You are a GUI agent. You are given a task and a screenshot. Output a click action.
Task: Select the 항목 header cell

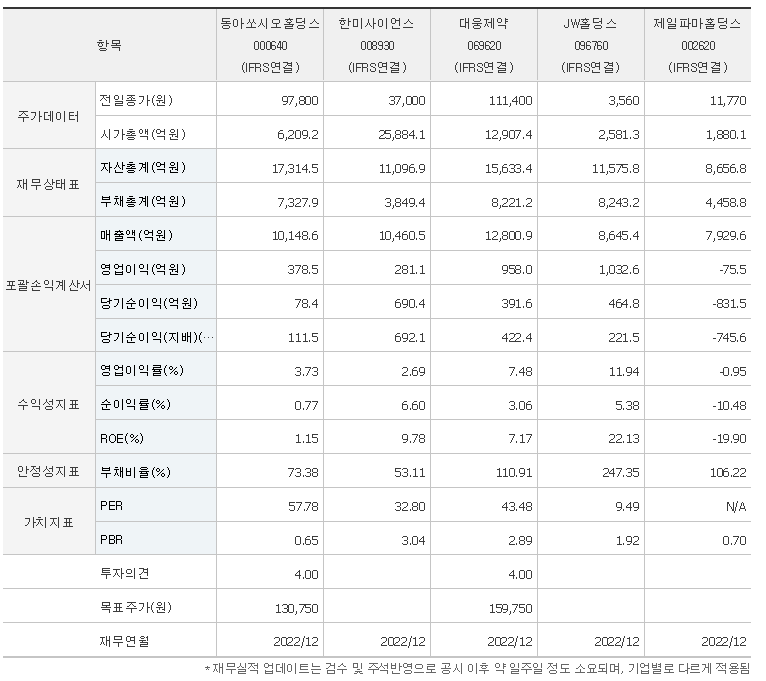click(109, 45)
